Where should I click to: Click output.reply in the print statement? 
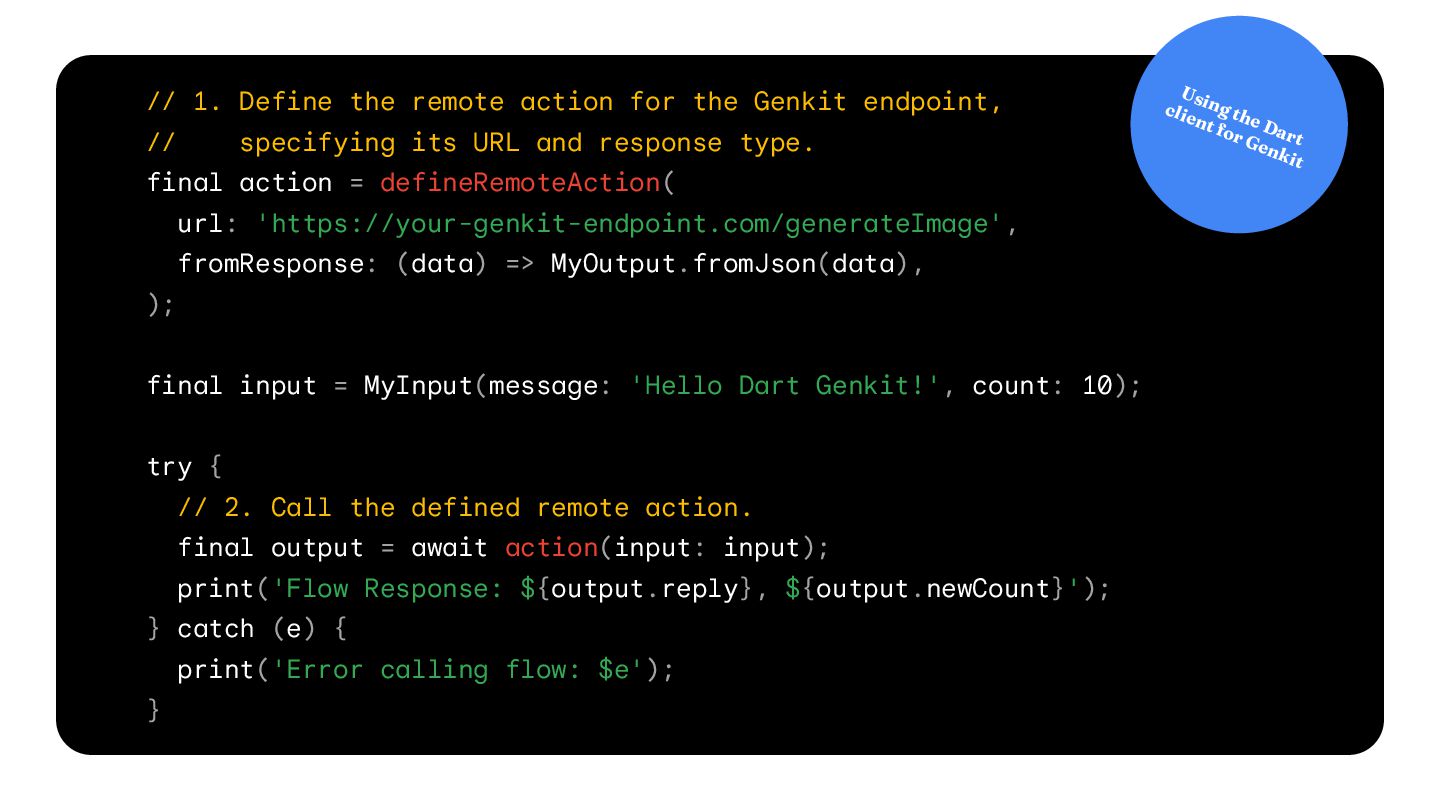[645, 589]
